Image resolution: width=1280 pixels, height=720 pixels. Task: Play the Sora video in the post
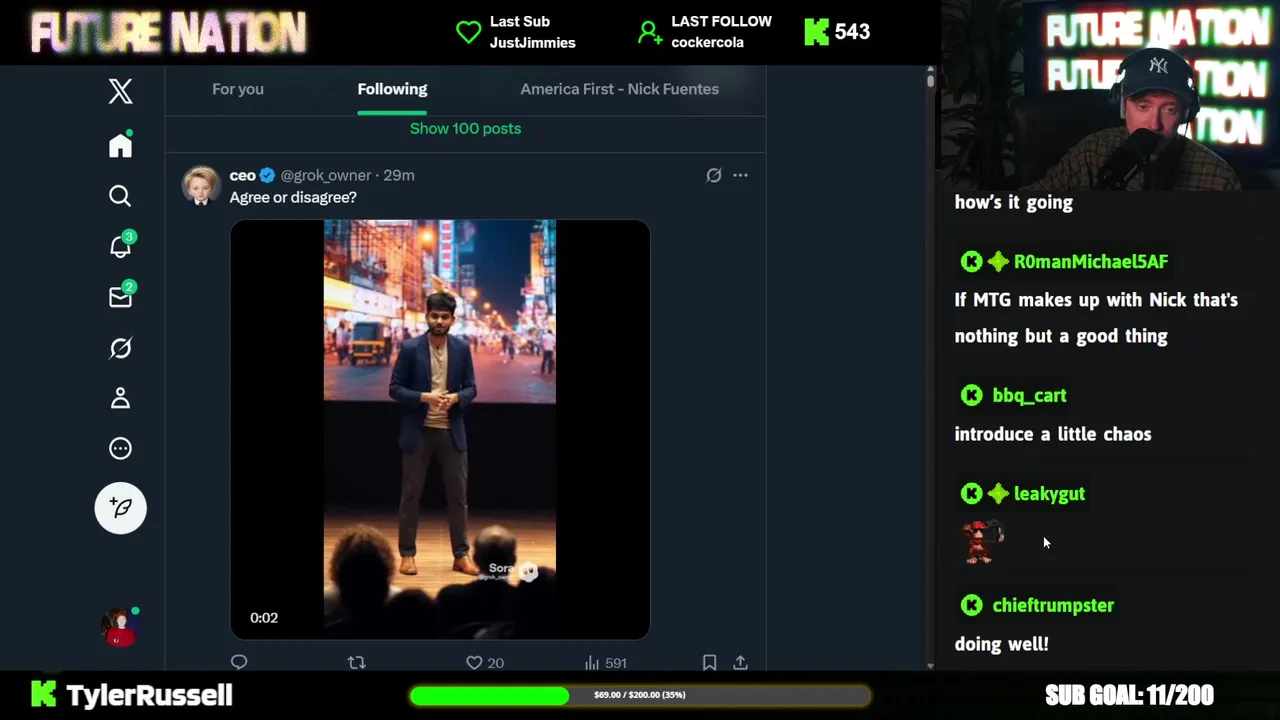(x=440, y=429)
